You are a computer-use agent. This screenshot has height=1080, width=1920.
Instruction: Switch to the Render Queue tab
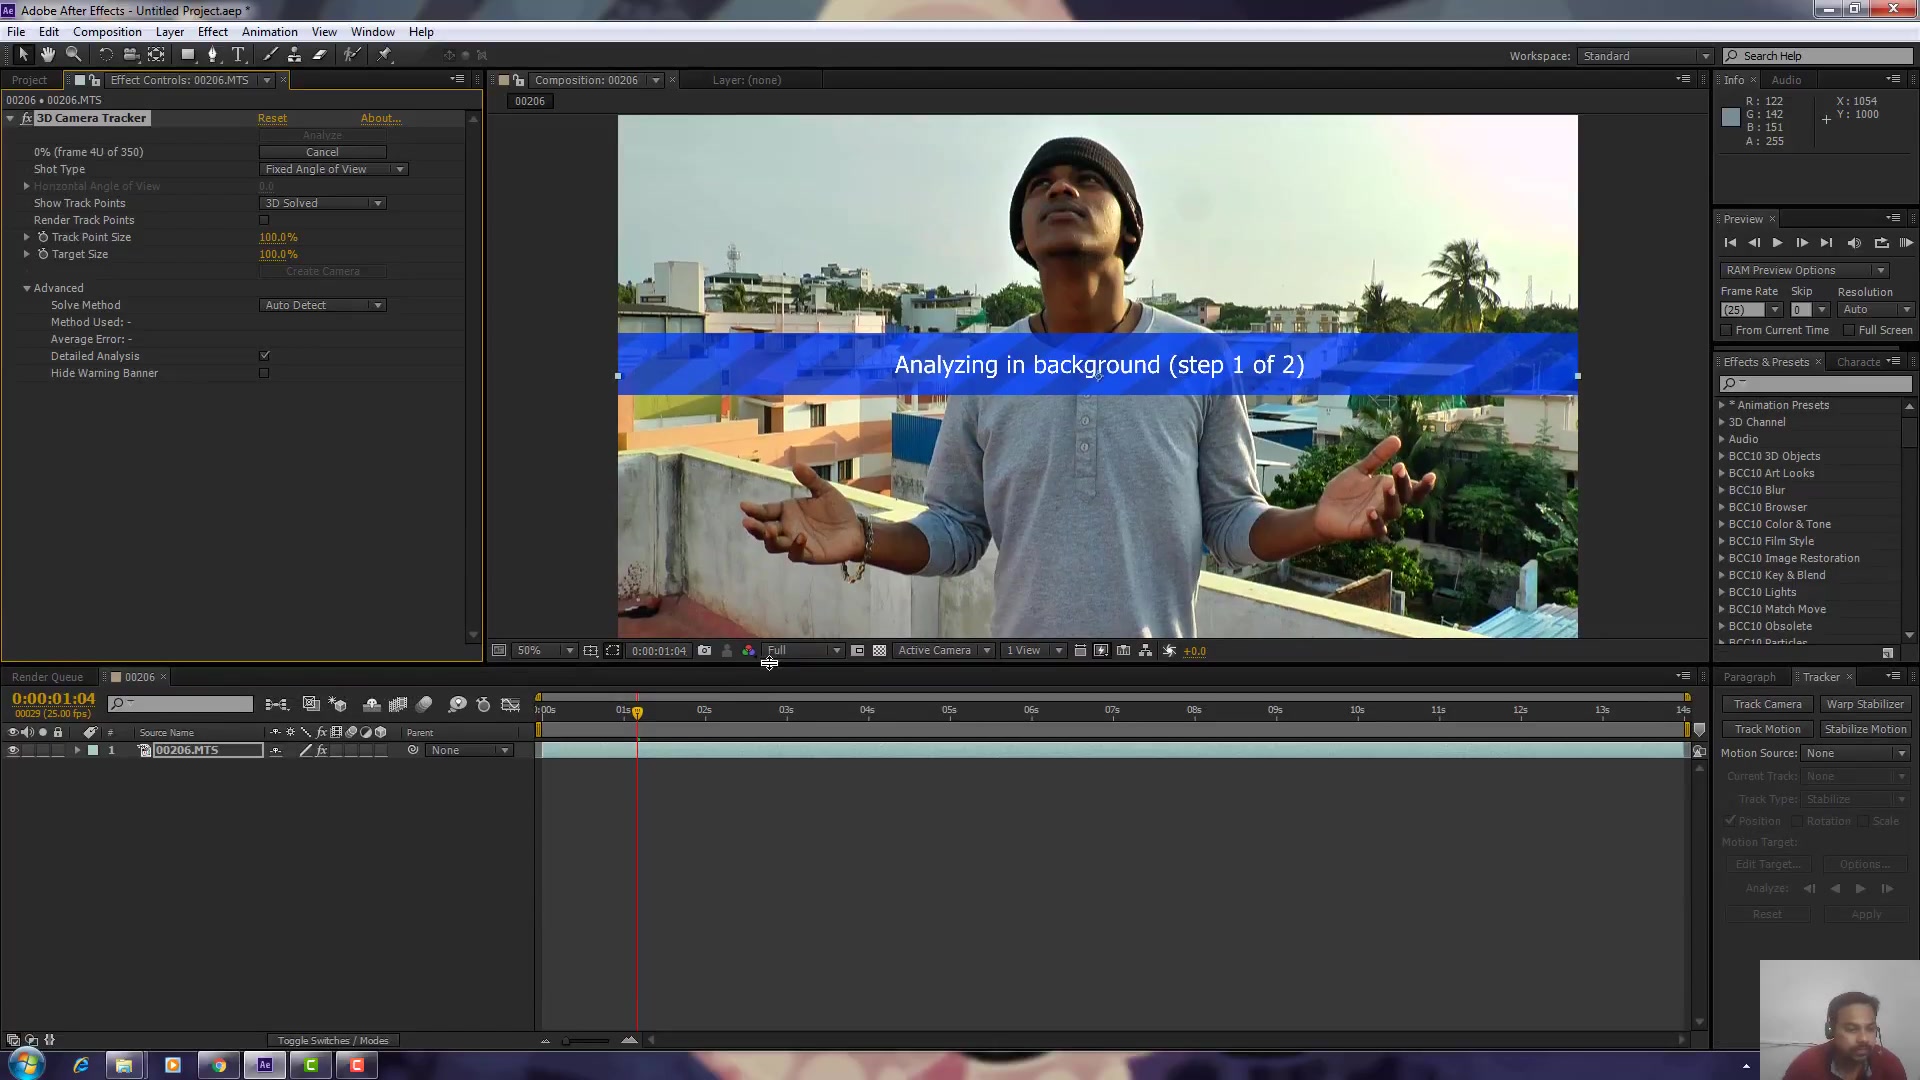(47, 677)
